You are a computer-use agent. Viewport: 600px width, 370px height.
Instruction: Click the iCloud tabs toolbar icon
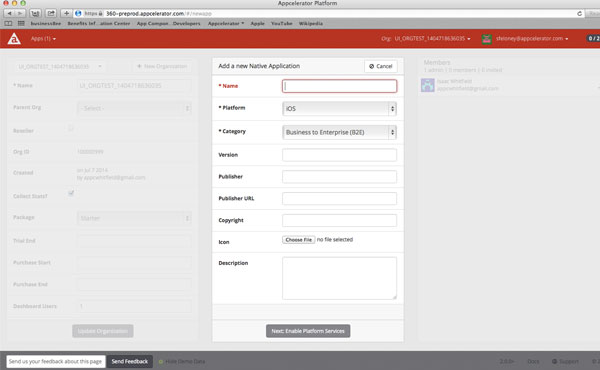coord(35,13)
